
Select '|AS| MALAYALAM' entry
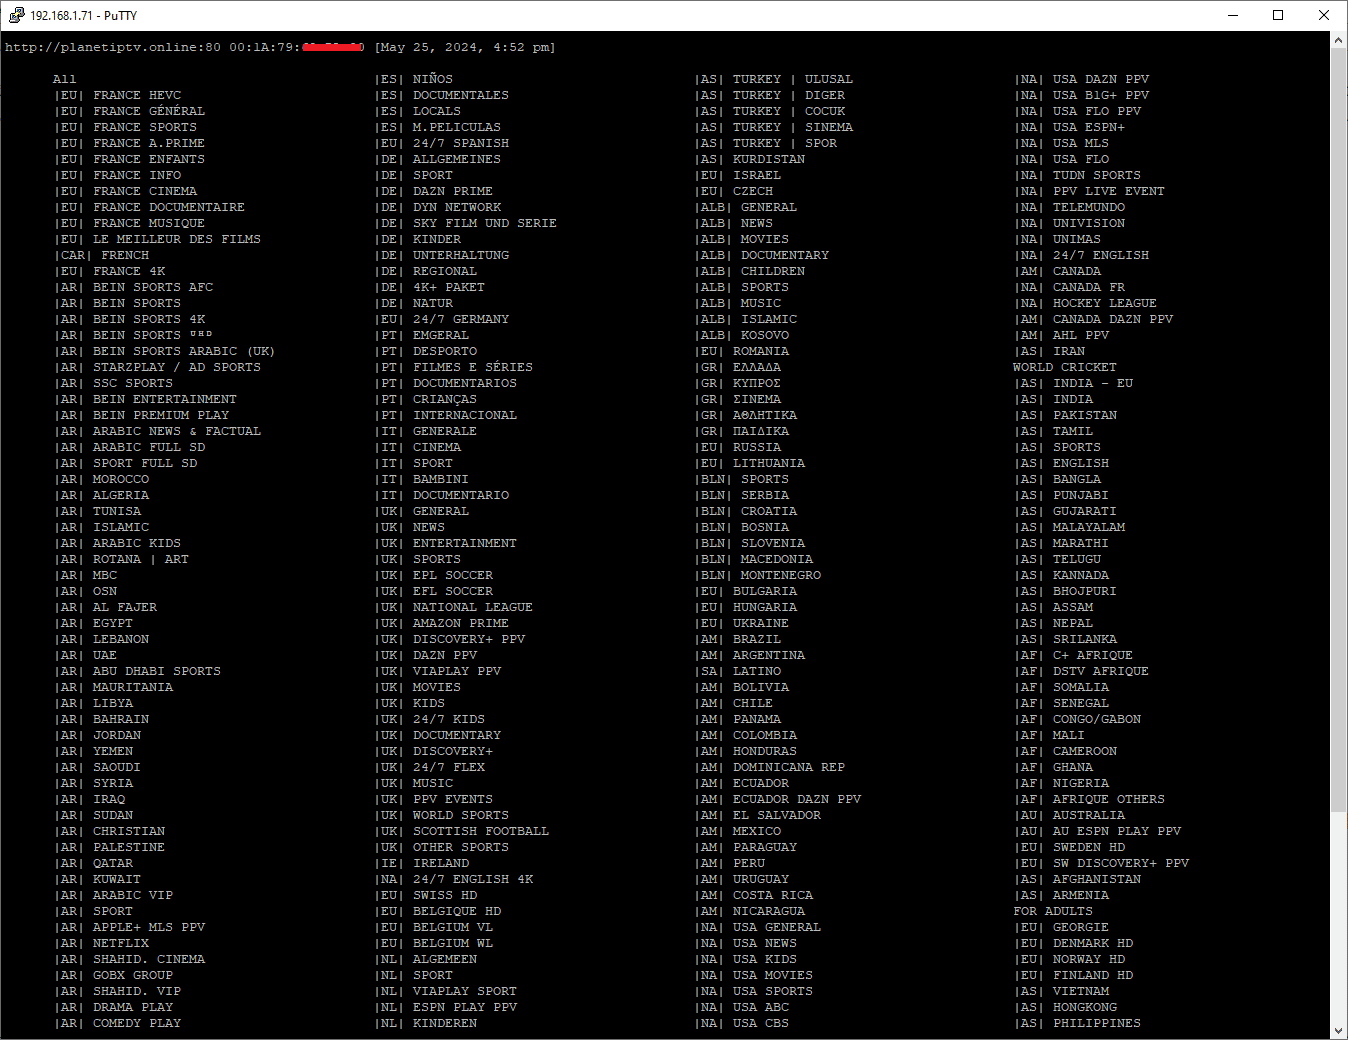click(1070, 527)
